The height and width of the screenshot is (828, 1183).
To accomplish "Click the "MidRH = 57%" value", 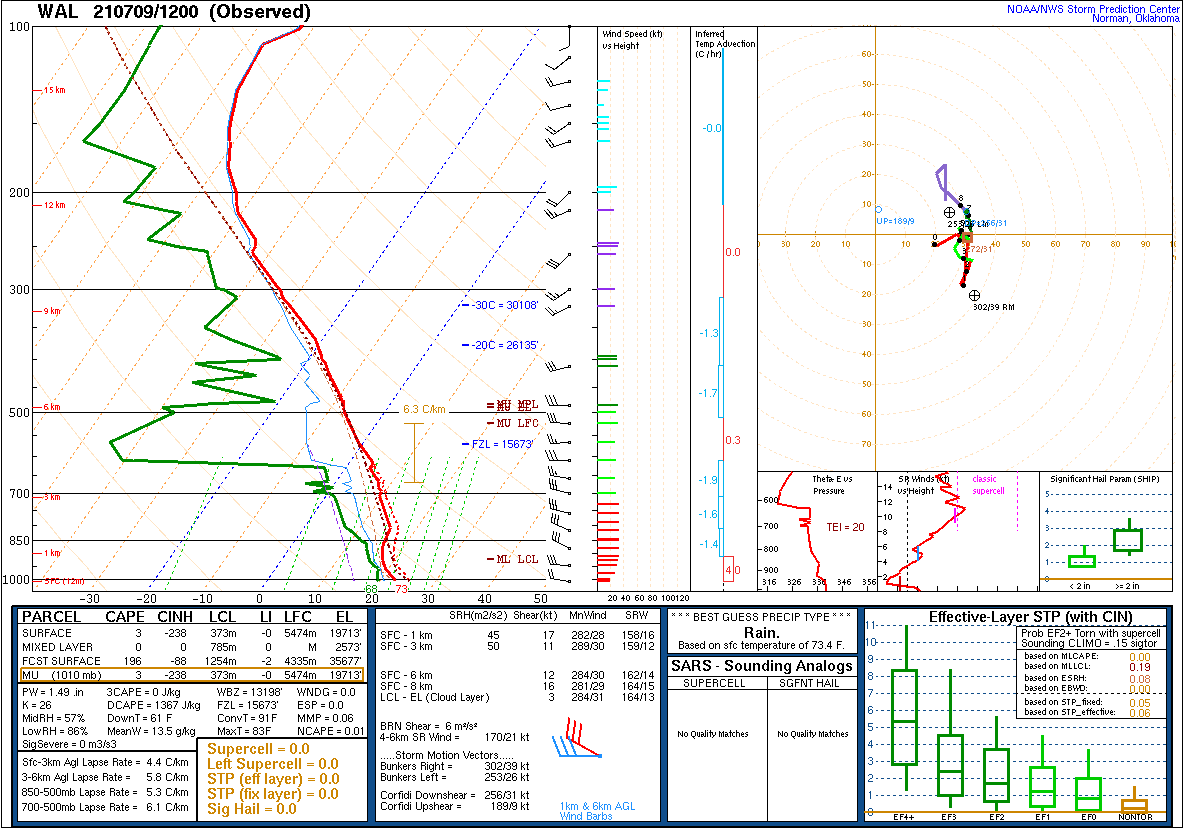I will [x=54, y=718].
